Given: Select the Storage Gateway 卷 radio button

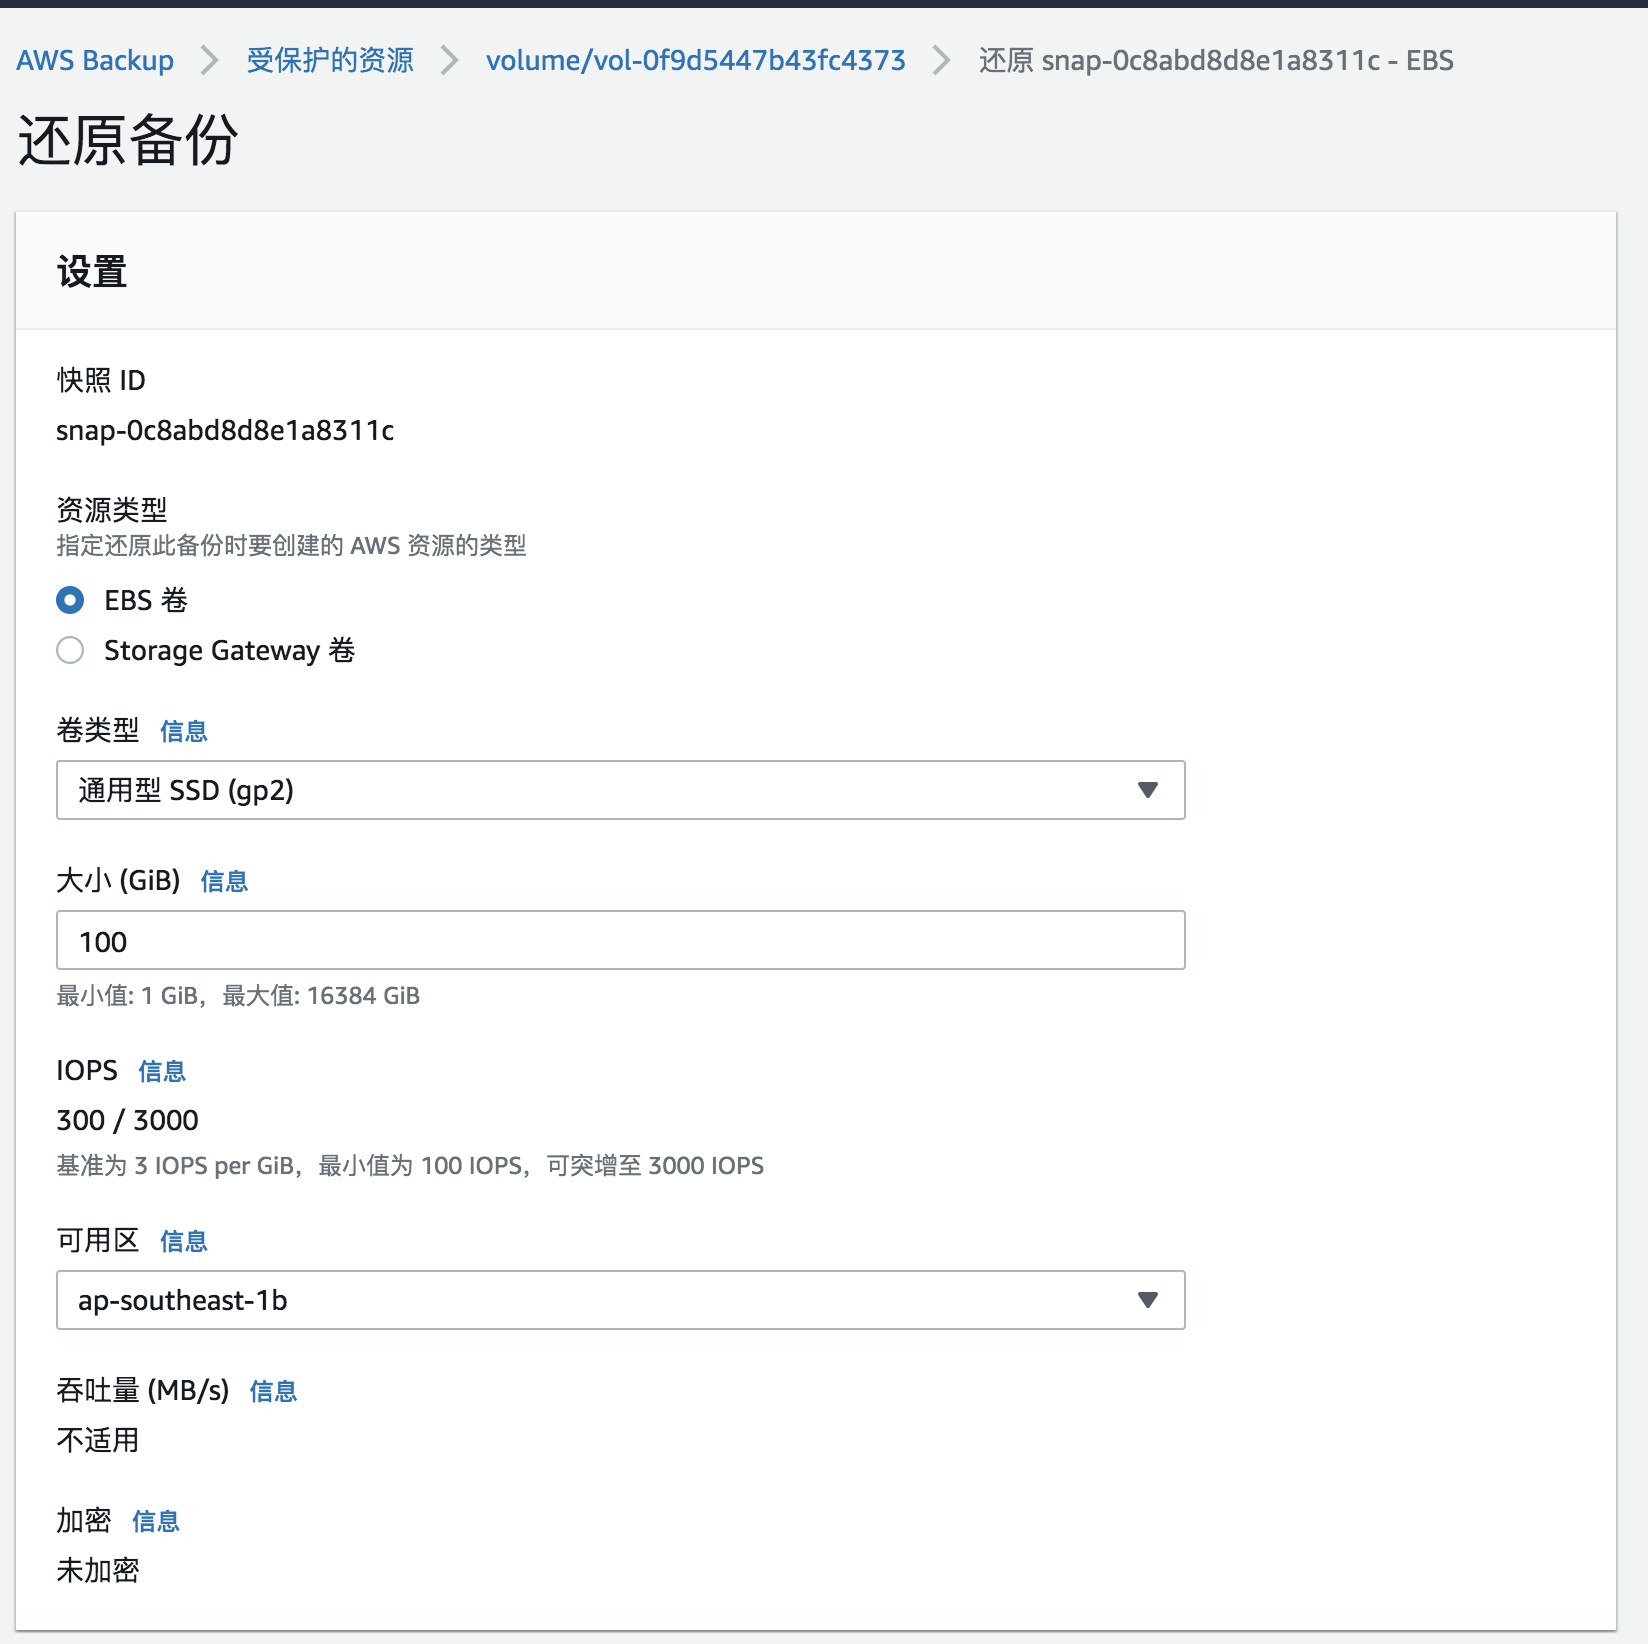Looking at the screenshot, I should [x=70, y=650].
